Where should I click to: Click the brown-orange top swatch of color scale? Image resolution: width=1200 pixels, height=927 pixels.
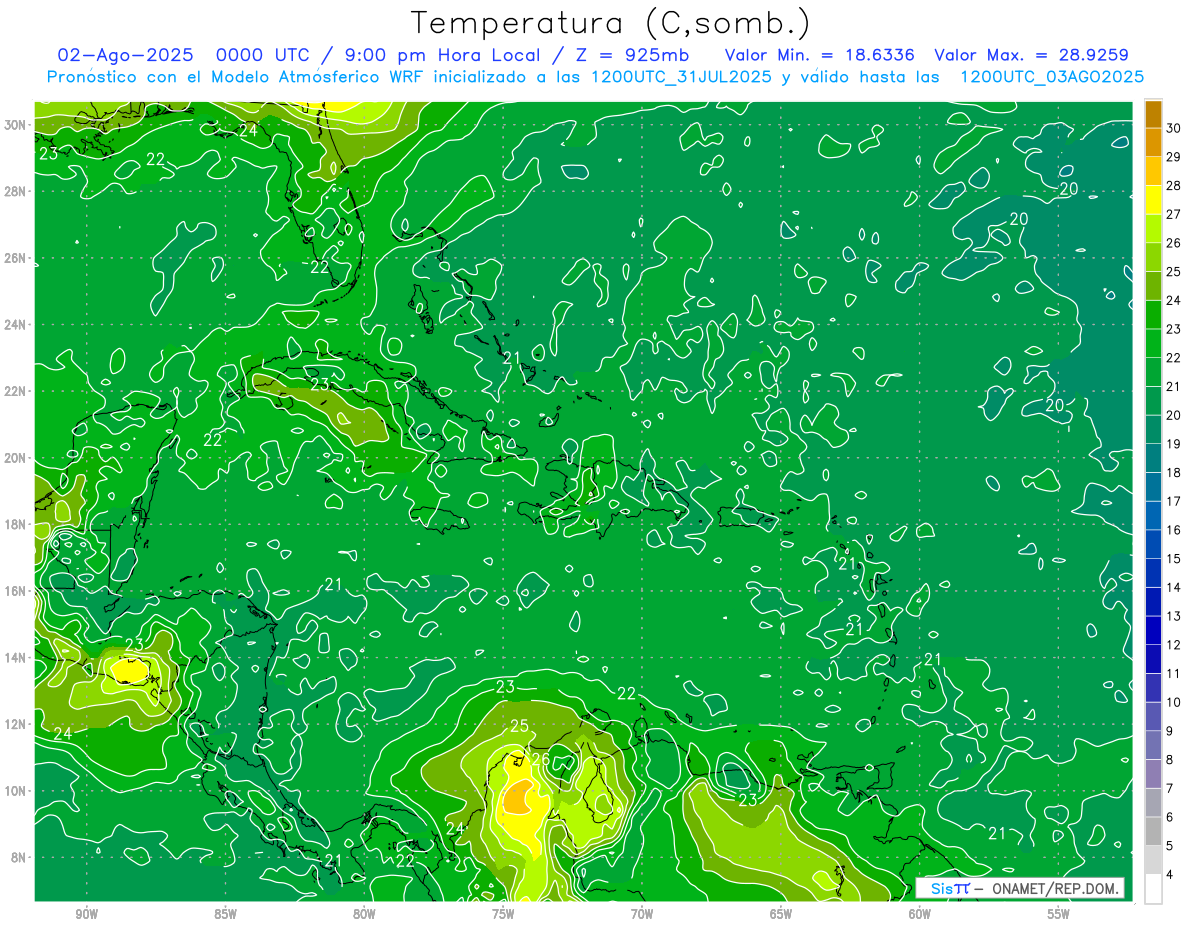pyautogui.click(x=1153, y=114)
